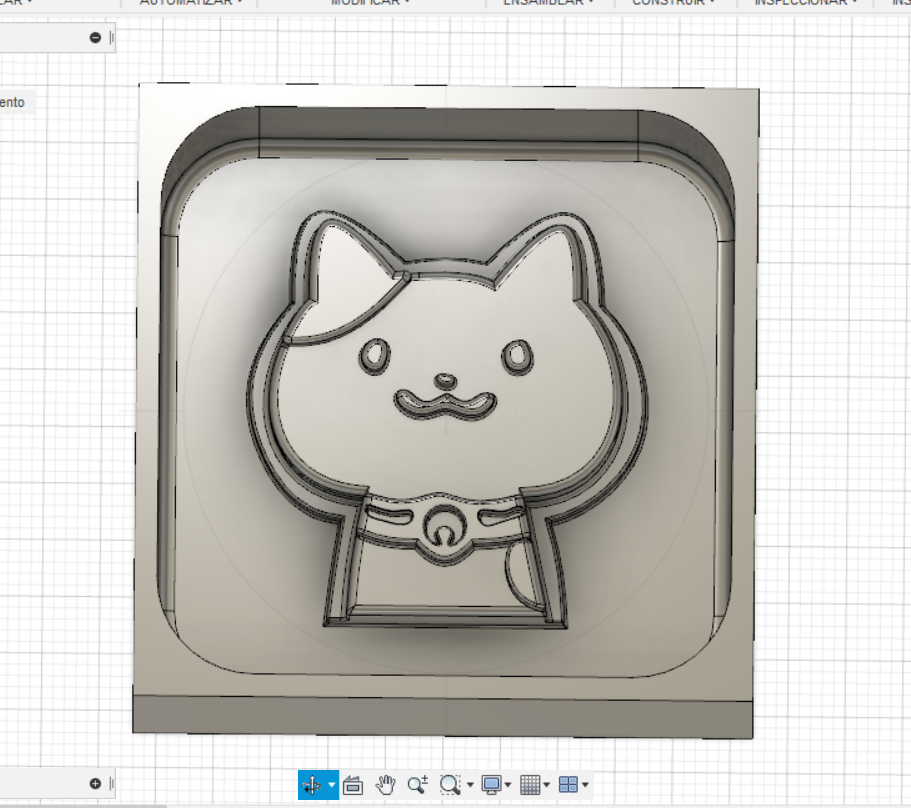
Task: Expand the bottom panel with plus icon
Action: 95,784
